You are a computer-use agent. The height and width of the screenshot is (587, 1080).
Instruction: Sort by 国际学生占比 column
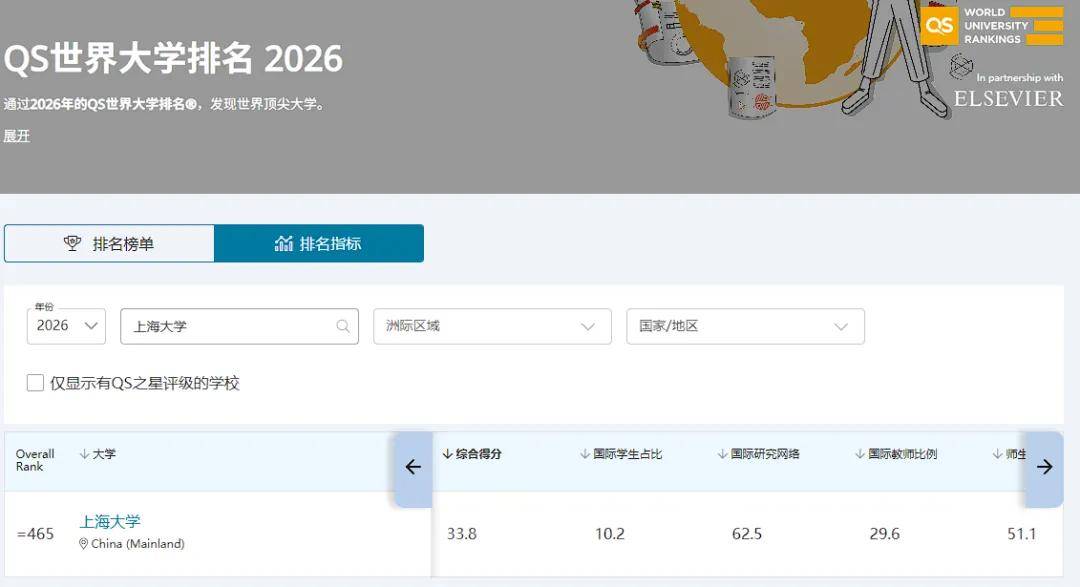pyautogui.click(x=621, y=454)
